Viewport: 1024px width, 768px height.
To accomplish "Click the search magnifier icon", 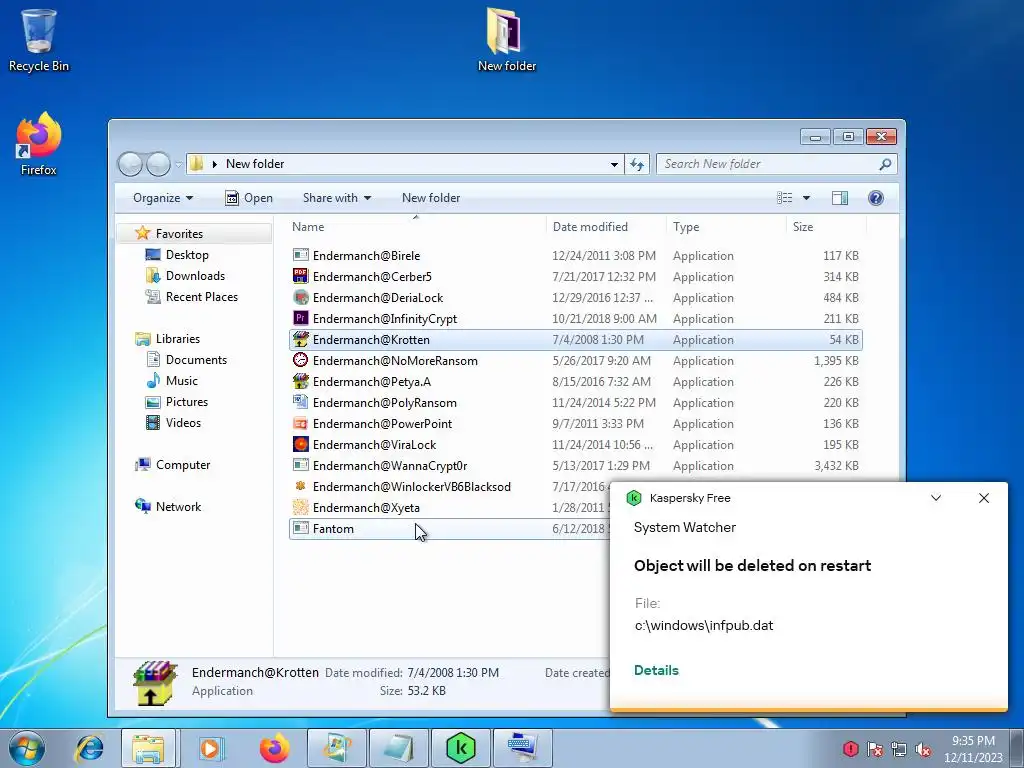I will tap(885, 164).
